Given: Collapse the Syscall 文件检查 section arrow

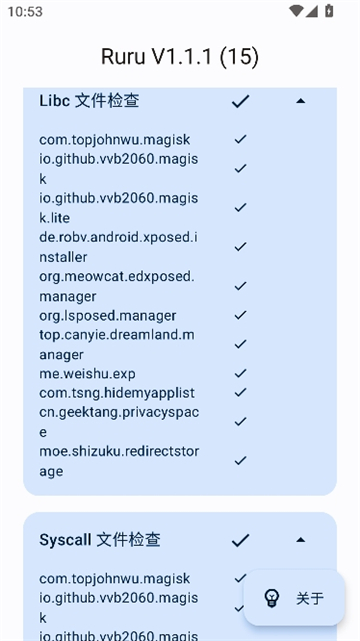Looking at the screenshot, I should coord(300,540).
